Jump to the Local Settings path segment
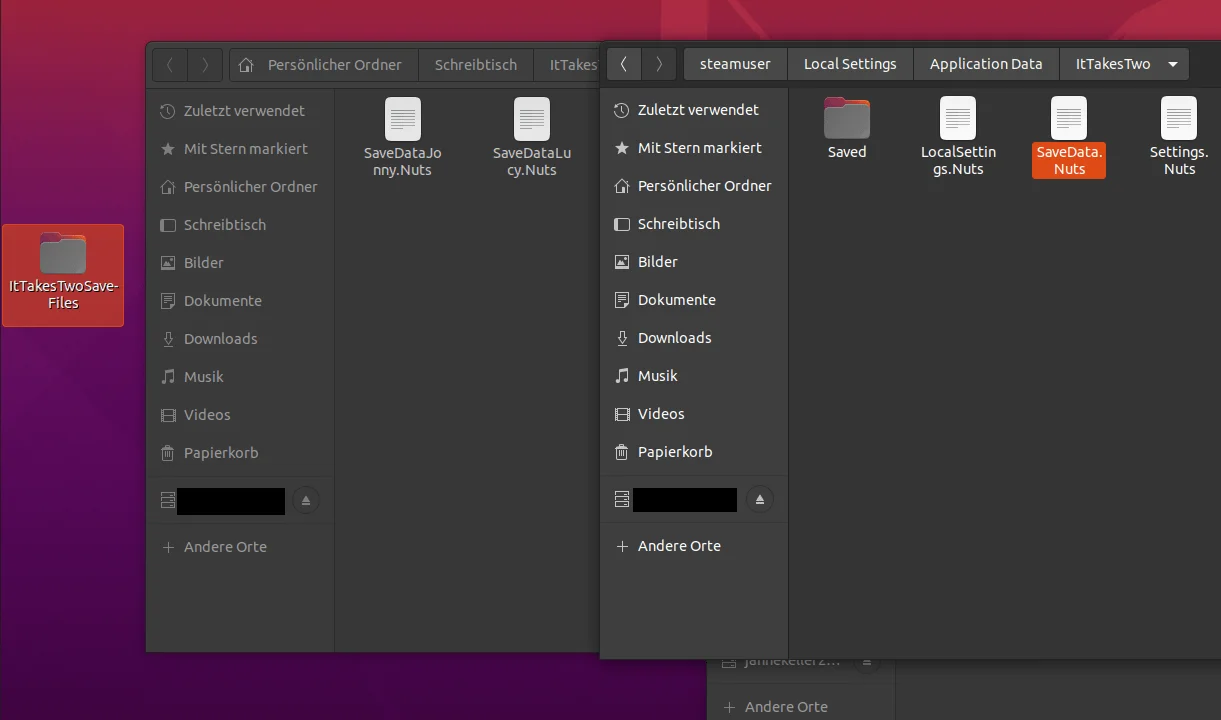 [x=850, y=64]
